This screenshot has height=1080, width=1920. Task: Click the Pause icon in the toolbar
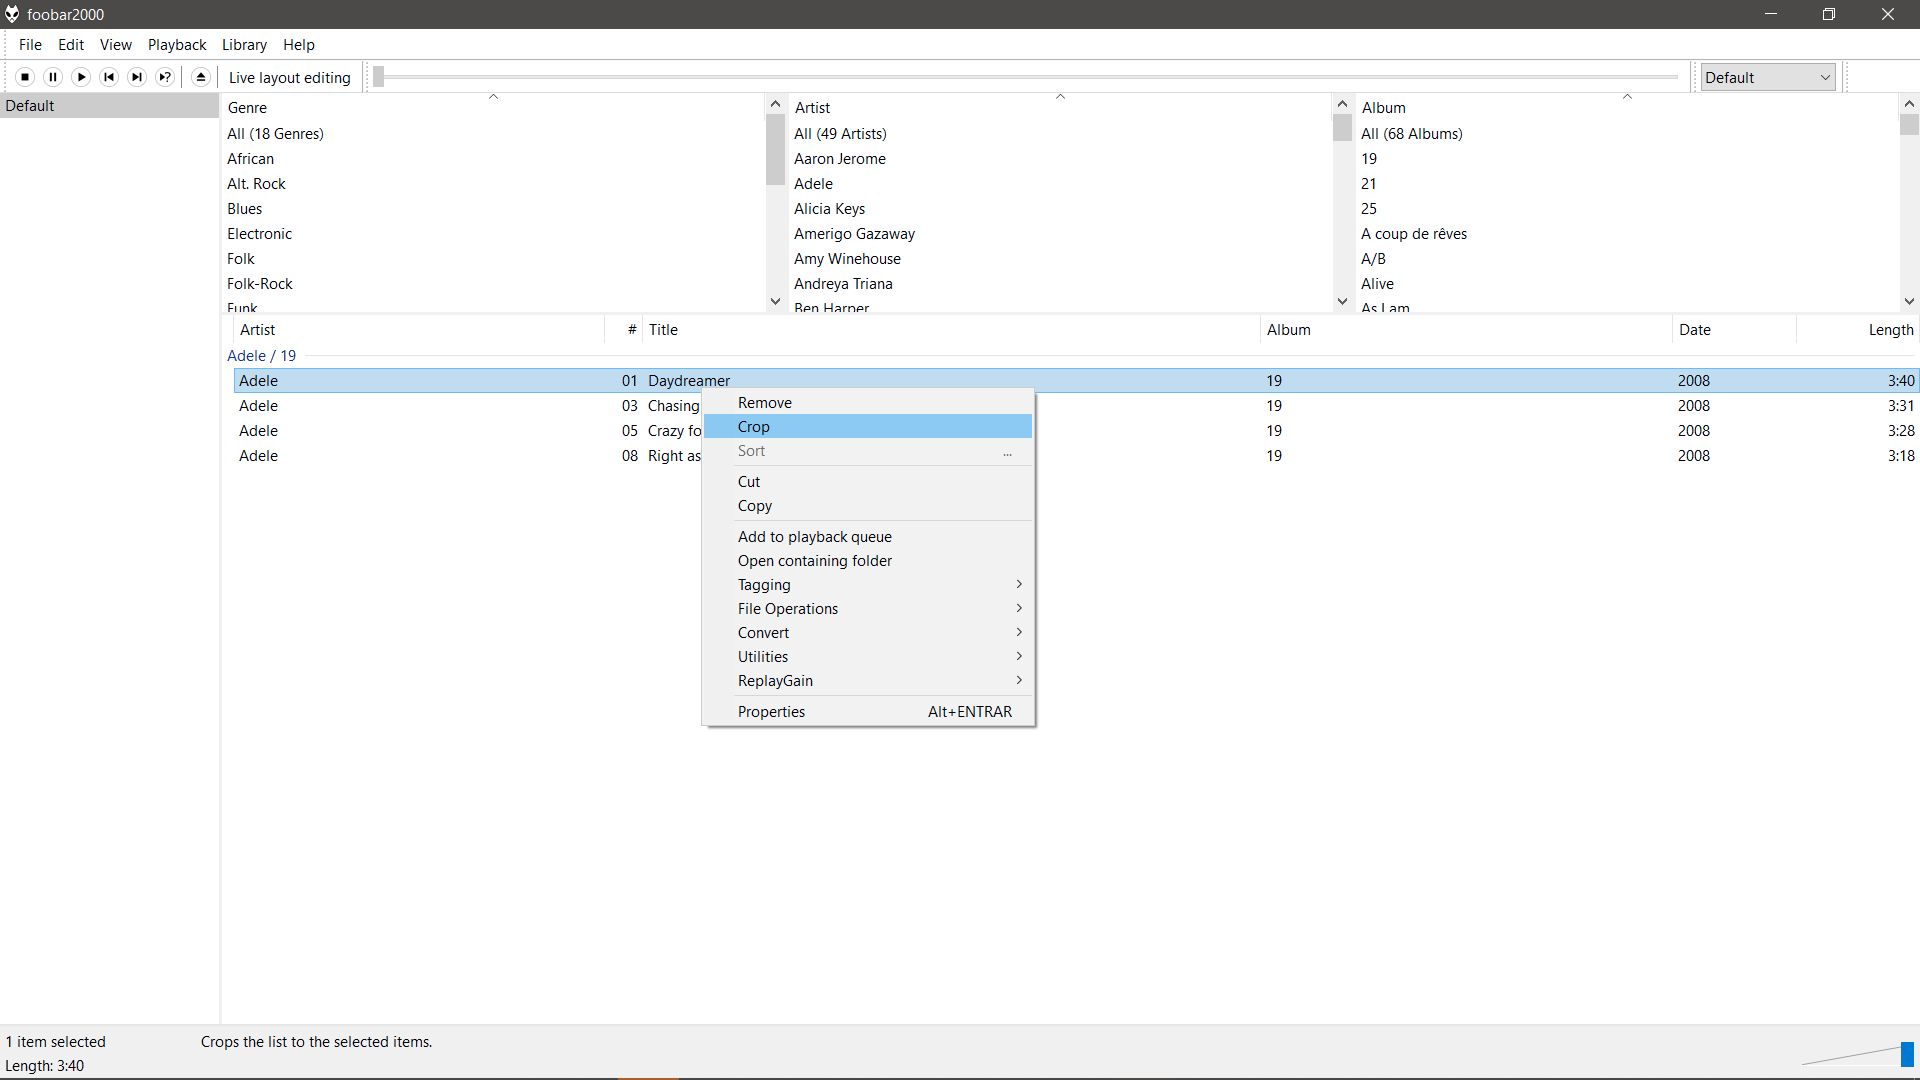pos(53,77)
